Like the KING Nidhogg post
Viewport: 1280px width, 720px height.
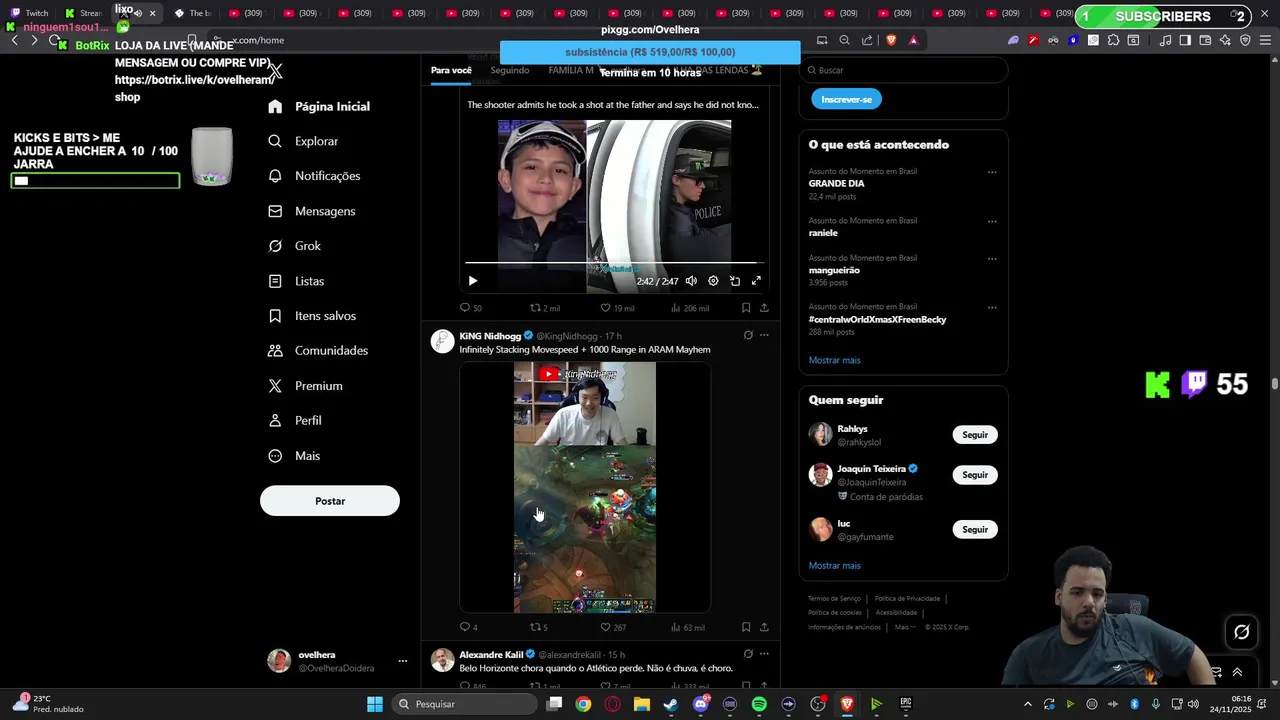(613, 627)
